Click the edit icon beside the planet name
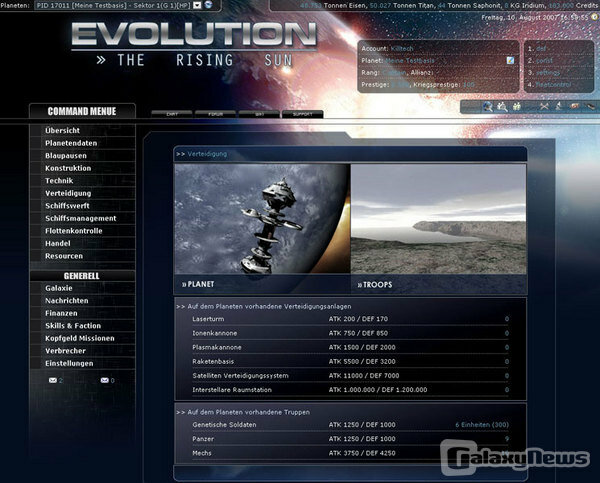Image resolution: width=600 pixels, height=483 pixels. pyautogui.click(x=510, y=60)
